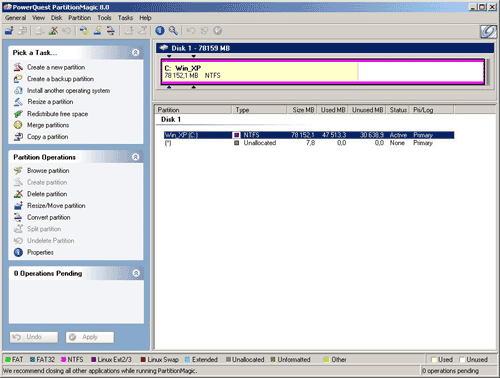Click the Resize/Move partition icon in operations panel

point(18,205)
